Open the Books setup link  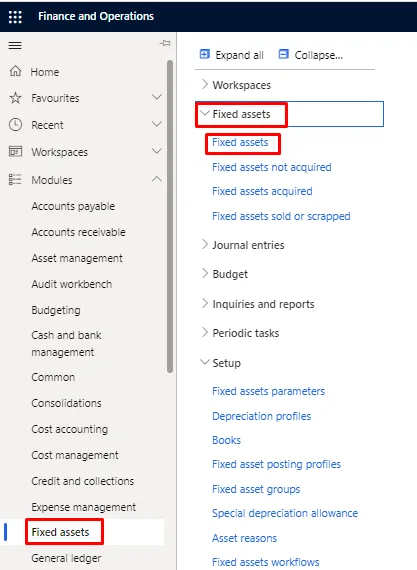(226, 440)
